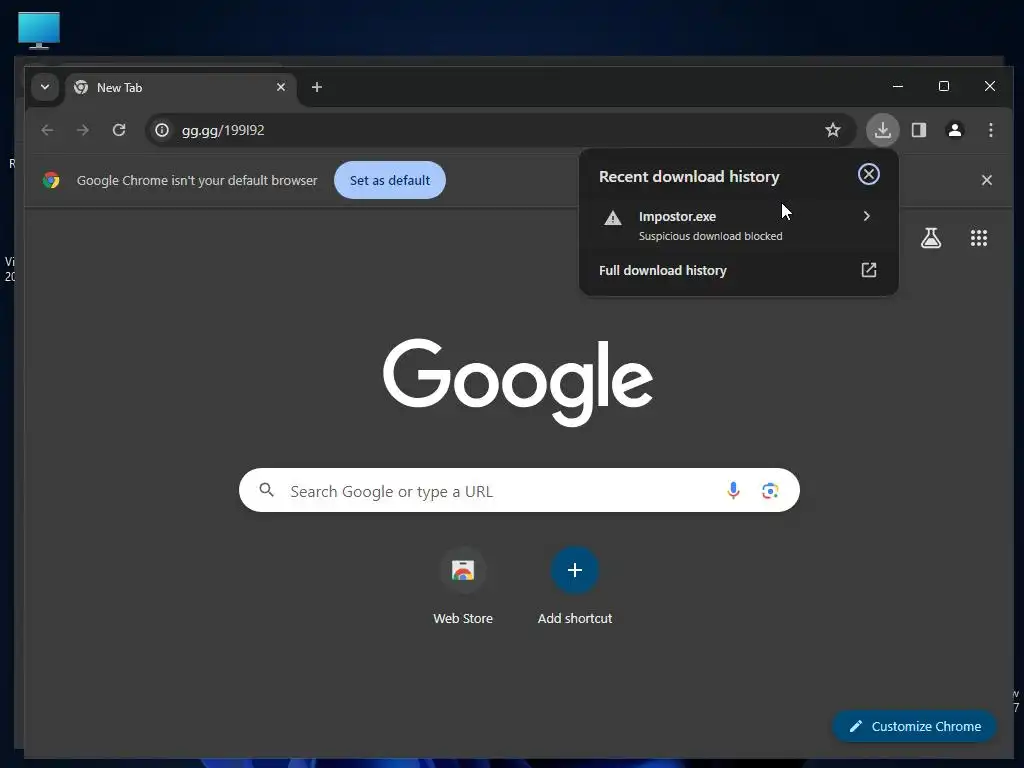Image resolution: width=1024 pixels, height=768 pixels.
Task: Open the This PC desktop icon
Action: click(x=39, y=31)
